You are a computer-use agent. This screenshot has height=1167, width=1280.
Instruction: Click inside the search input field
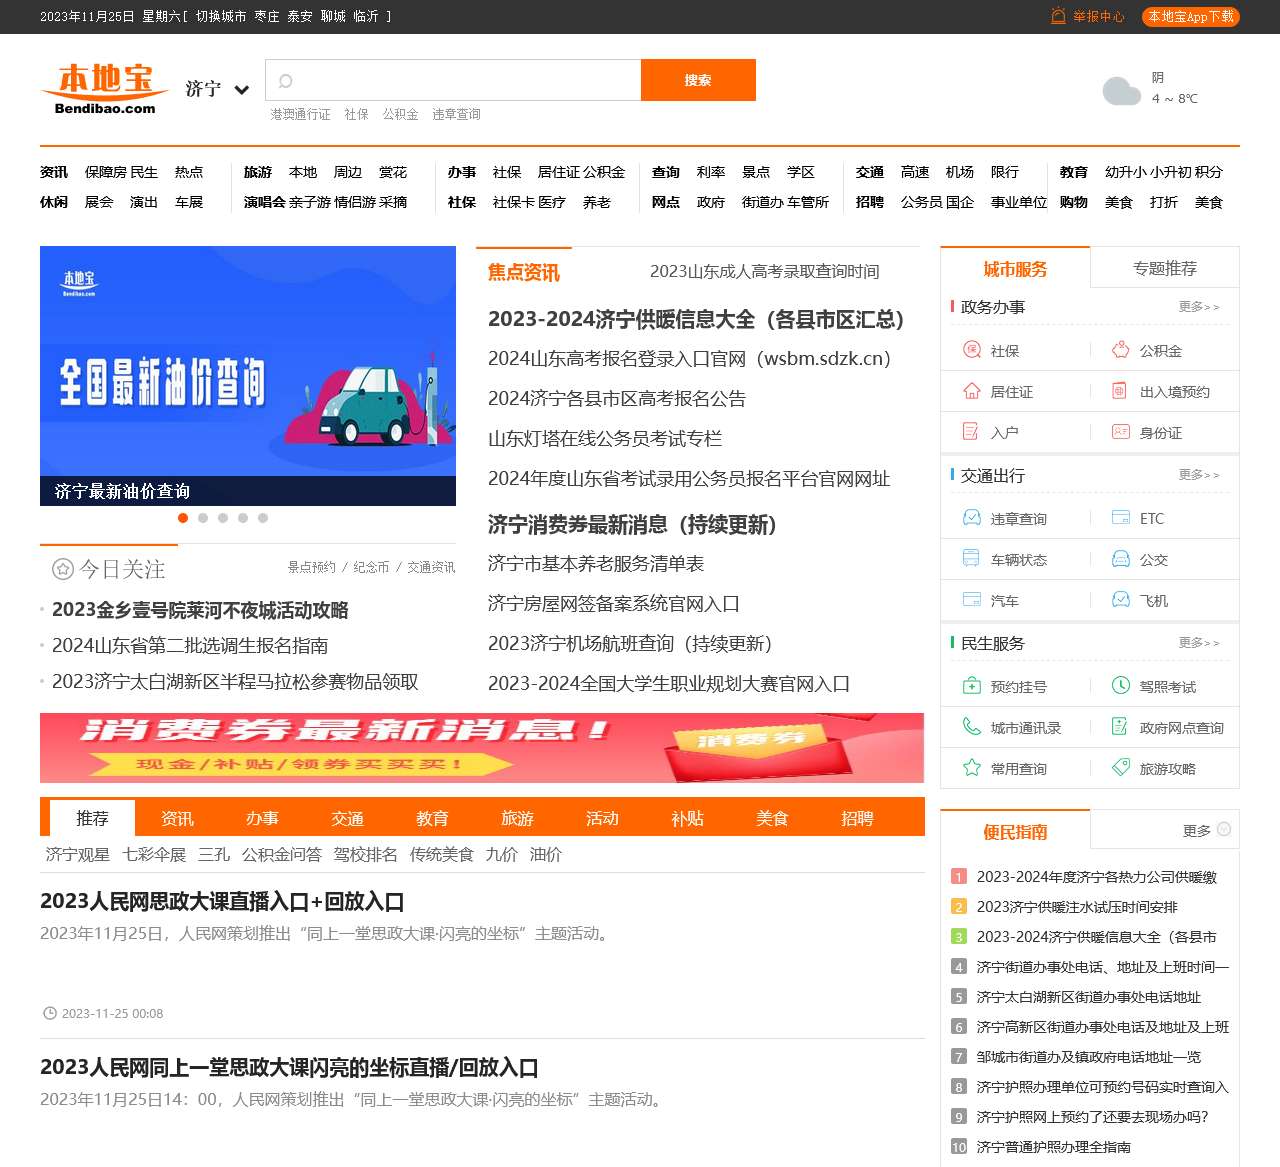[x=453, y=80]
